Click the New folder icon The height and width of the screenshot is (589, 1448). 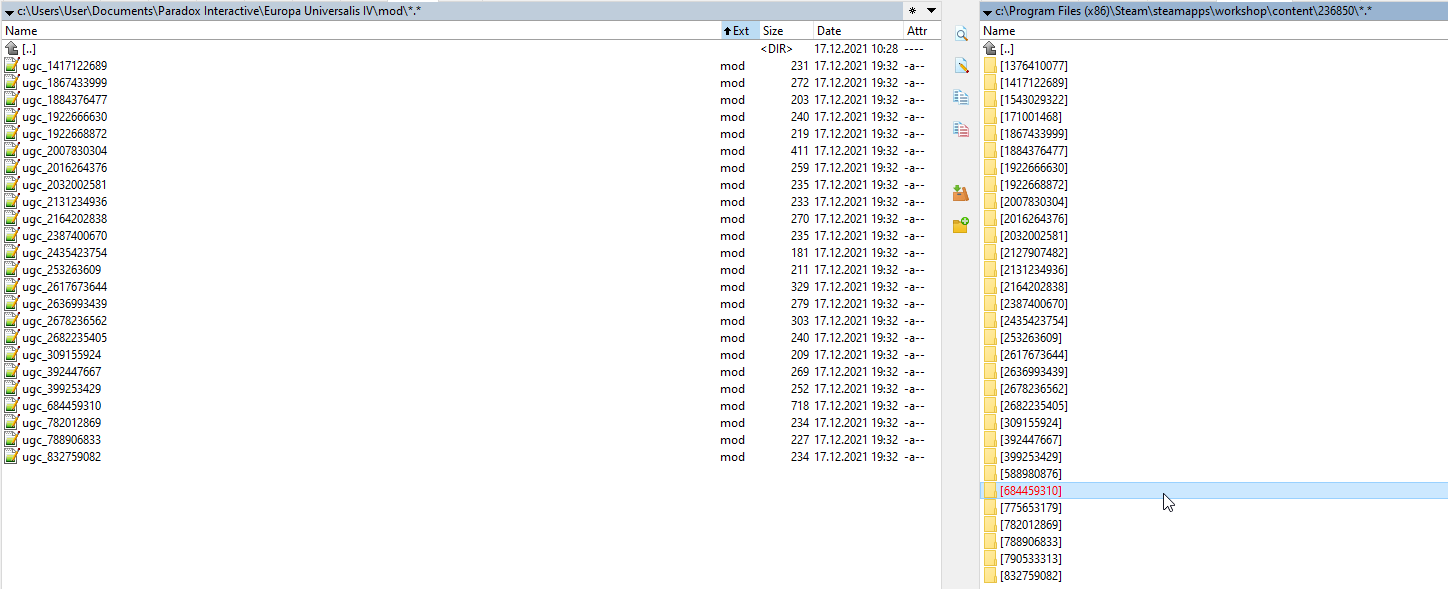(x=961, y=225)
